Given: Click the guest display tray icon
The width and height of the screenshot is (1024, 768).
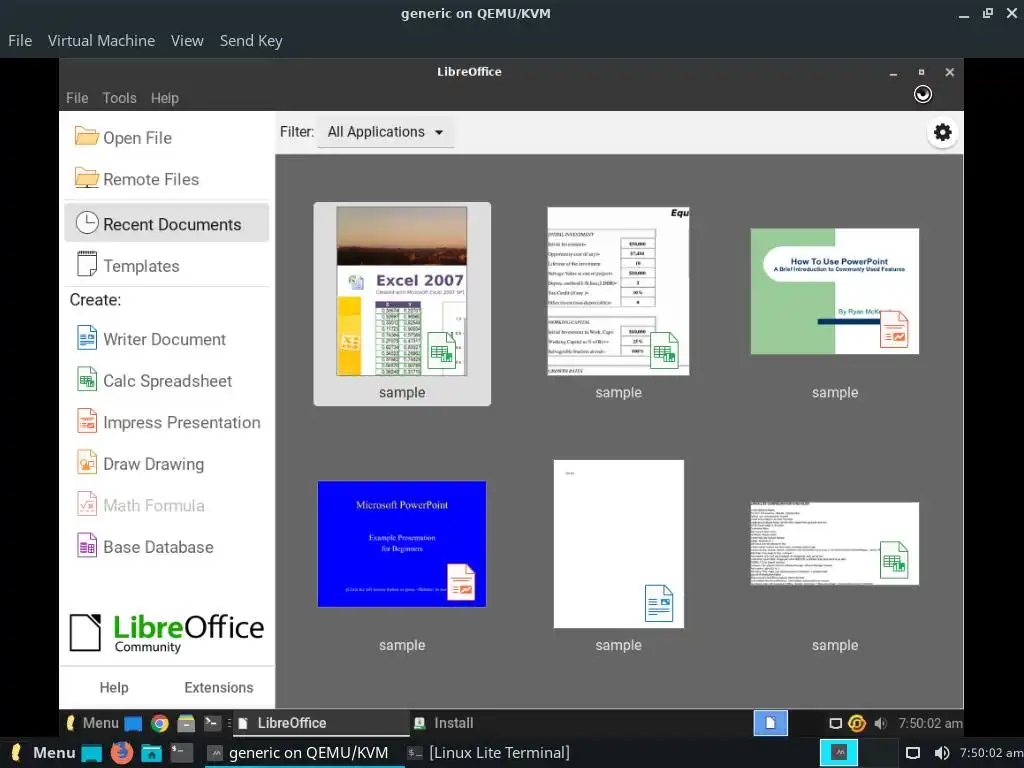Looking at the screenshot, I should tap(835, 723).
